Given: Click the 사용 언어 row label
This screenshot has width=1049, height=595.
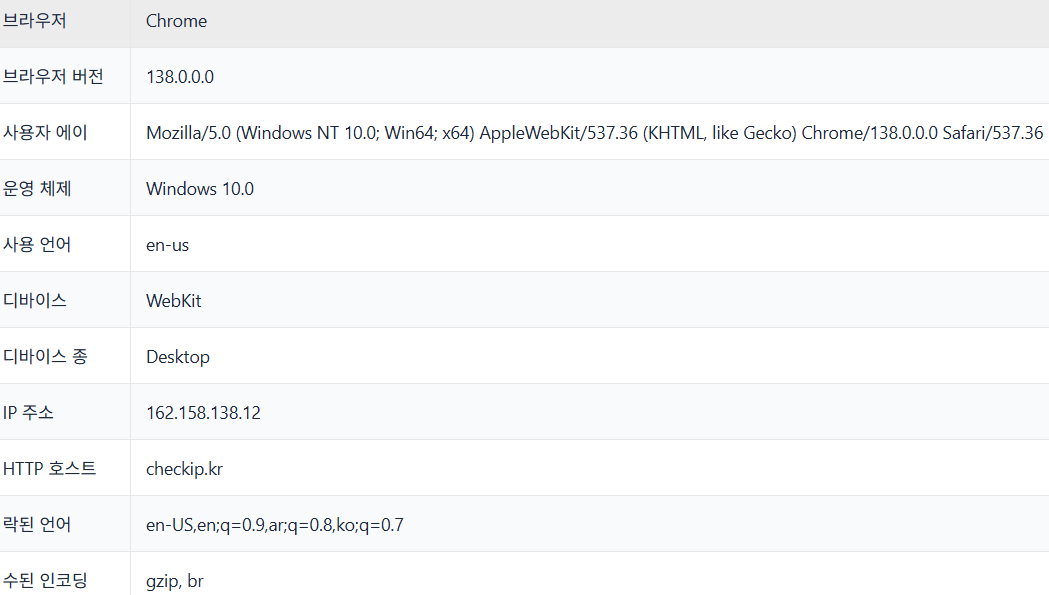Looking at the screenshot, I should [x=37, y=244].
